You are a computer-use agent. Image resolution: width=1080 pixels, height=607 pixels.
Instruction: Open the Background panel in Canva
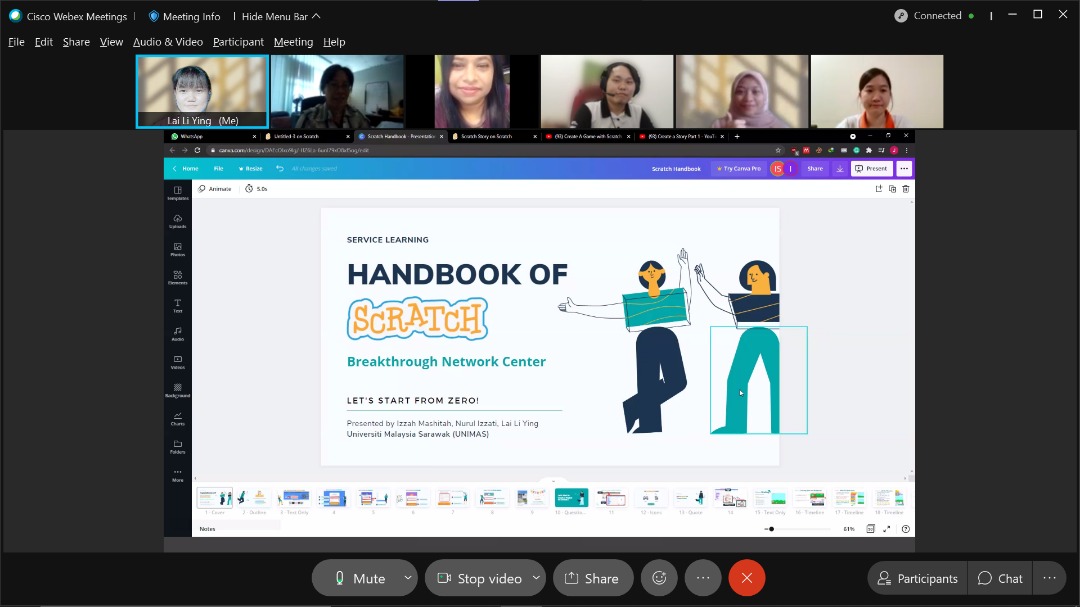[x=178, y=391]
